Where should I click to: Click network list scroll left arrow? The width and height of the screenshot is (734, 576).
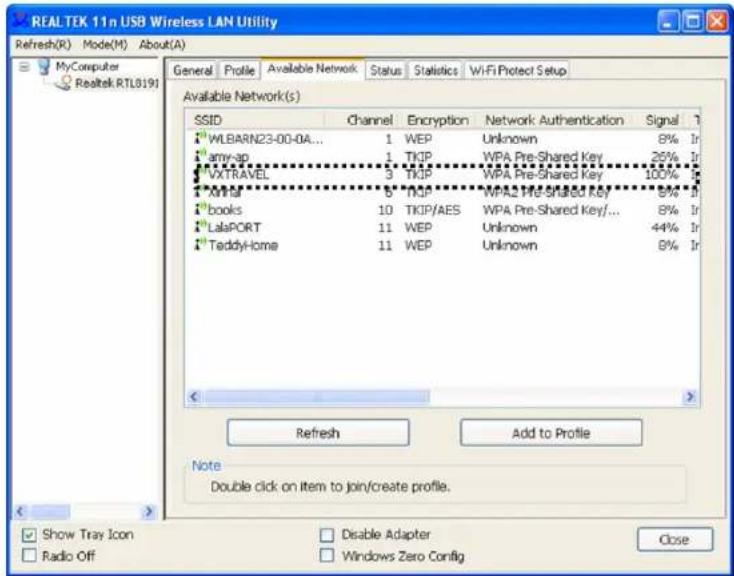pyautogui.click(x=194, y=397)
